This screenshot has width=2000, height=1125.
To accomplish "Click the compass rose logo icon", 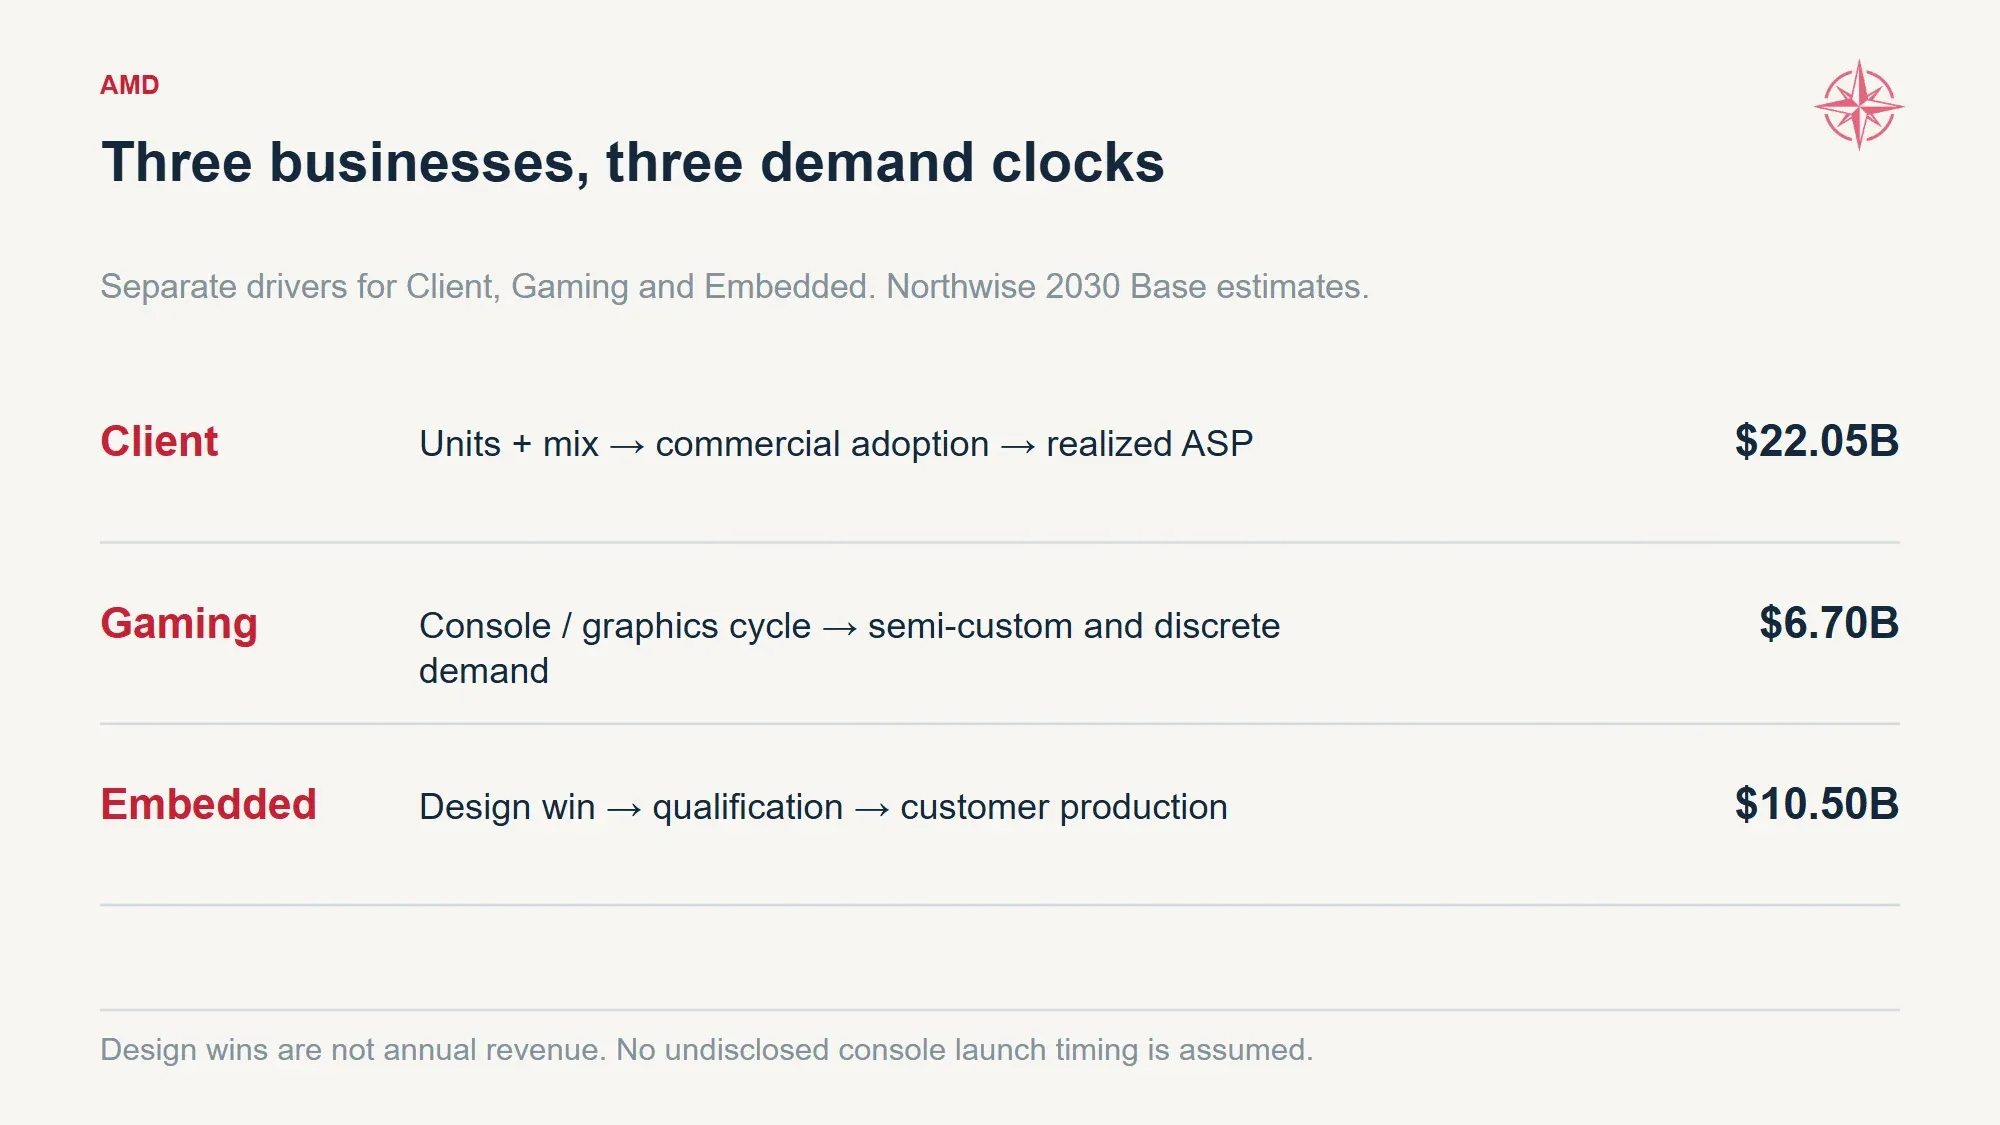I will click(1859, 105).
